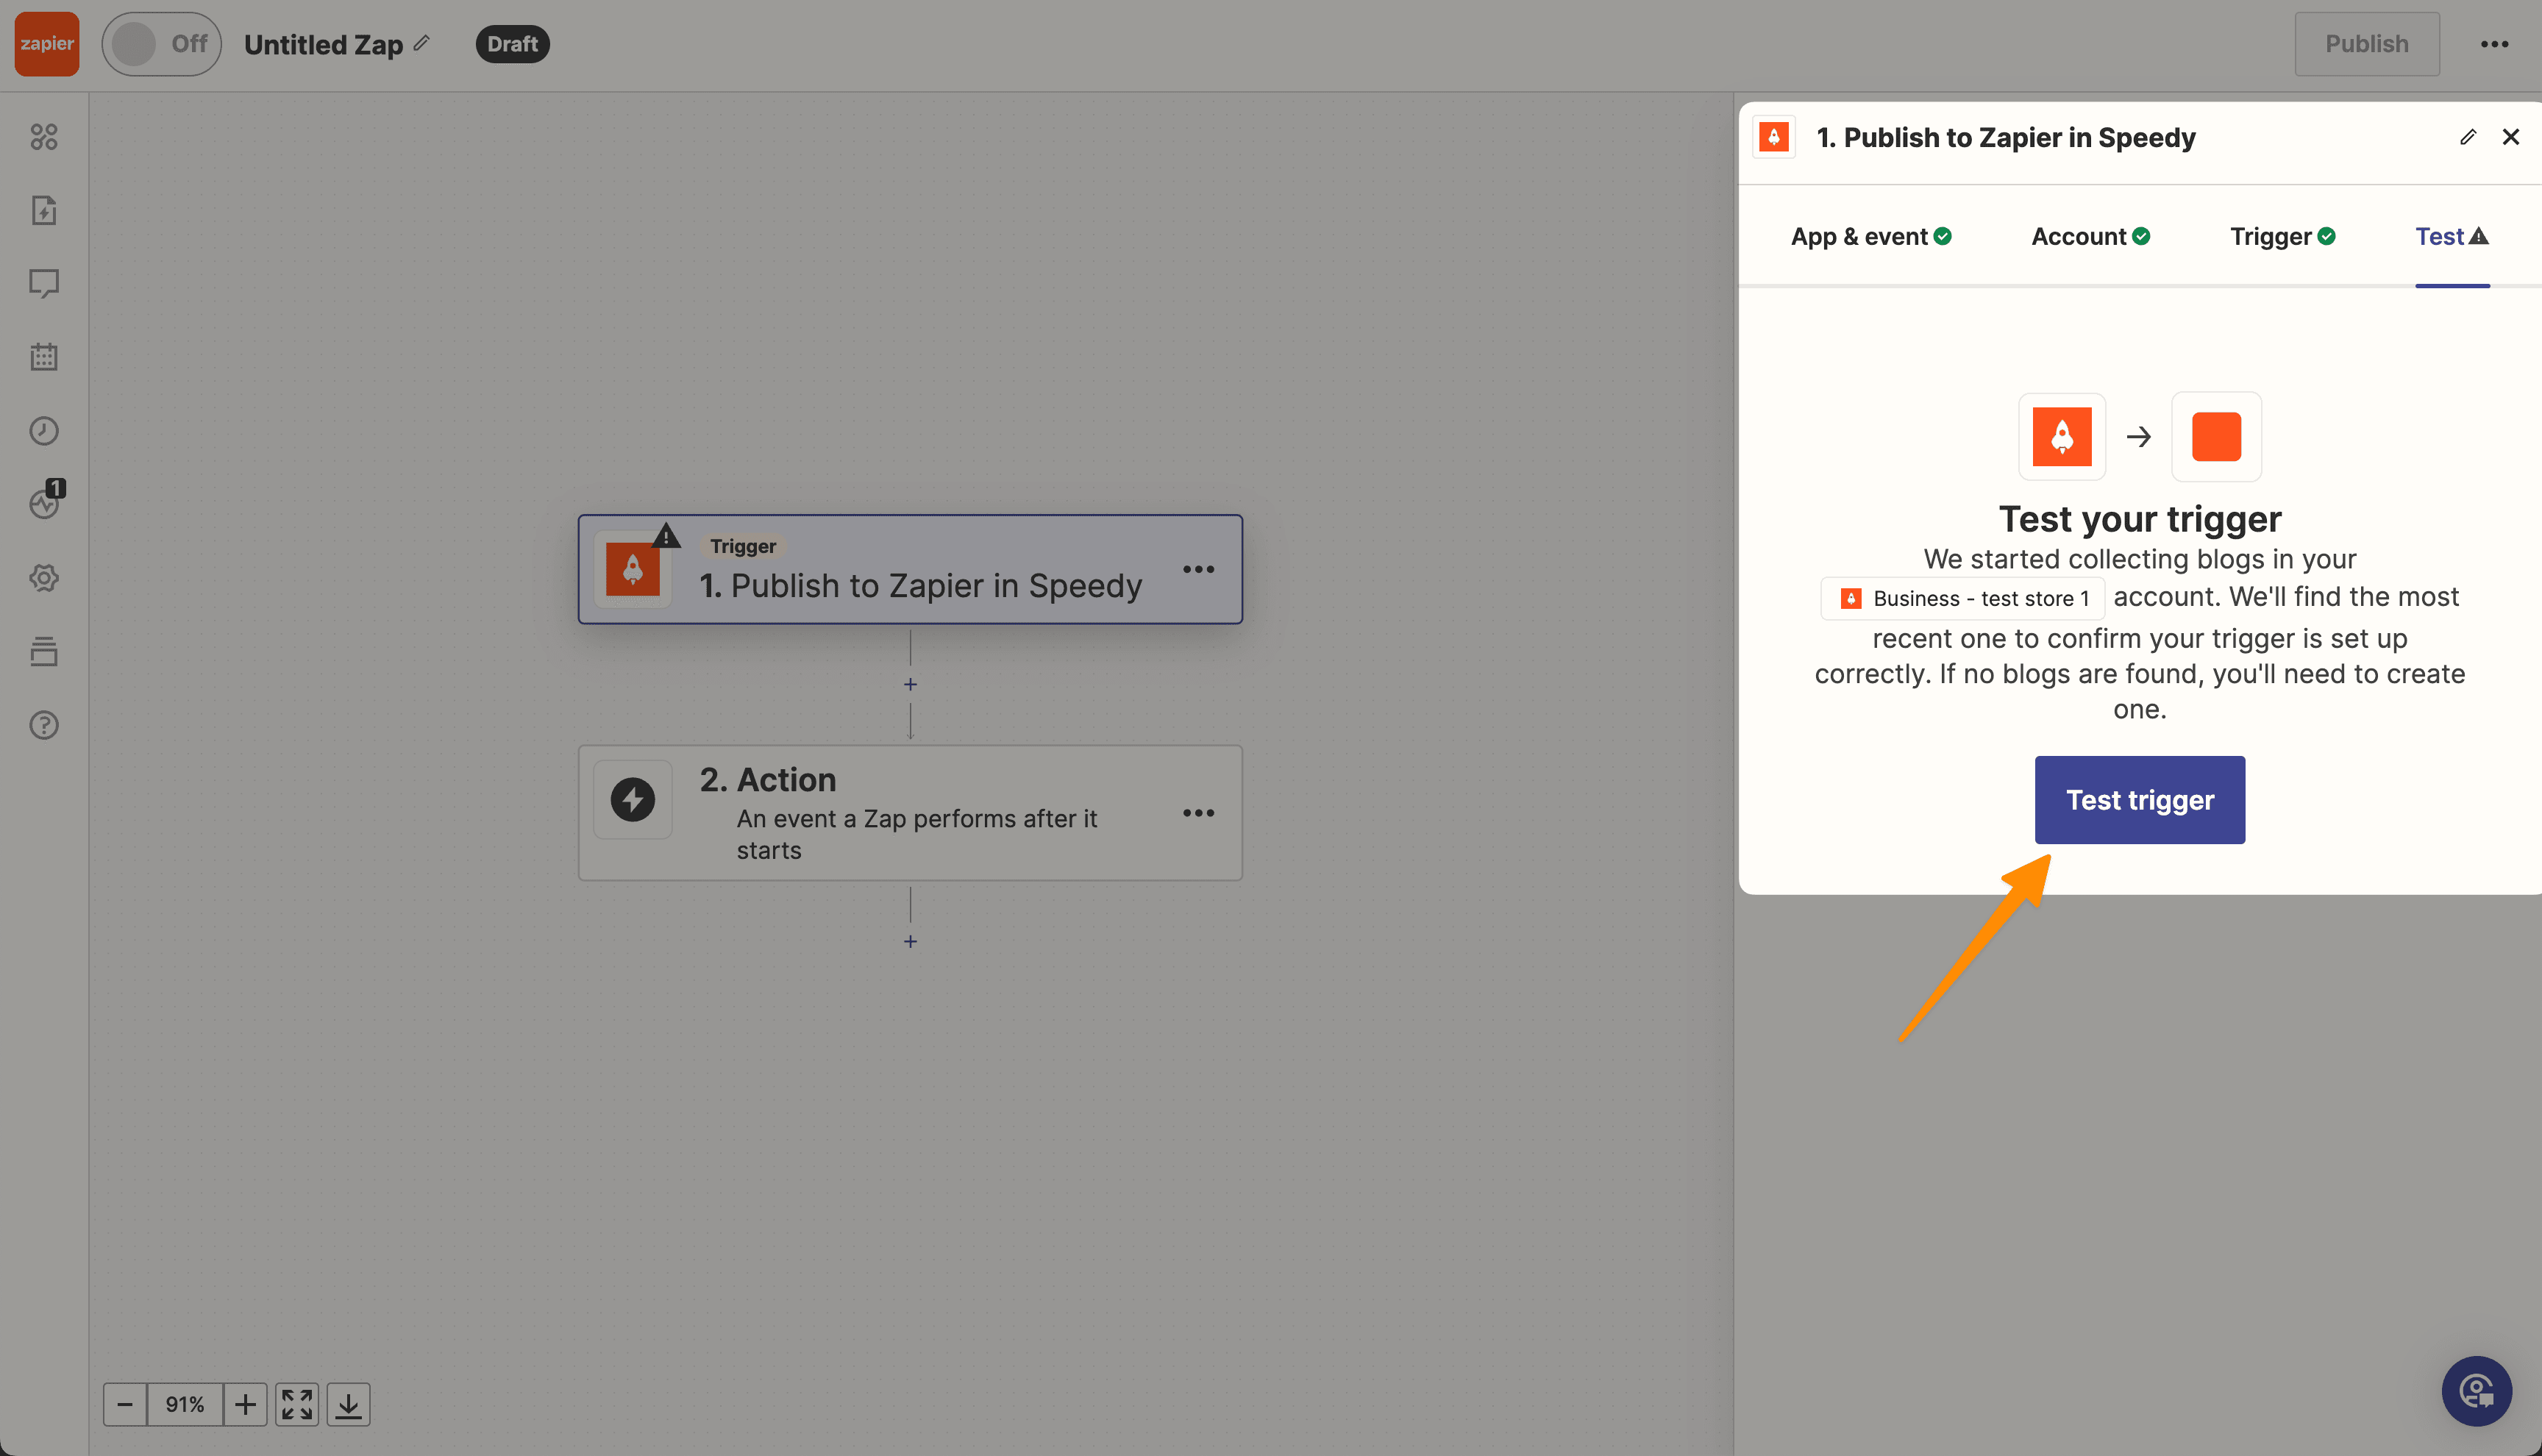Toggle the Zap Off switch on
Image resolution: width=2542 pixels, height=1456 pixels.
tap(161, 44)
